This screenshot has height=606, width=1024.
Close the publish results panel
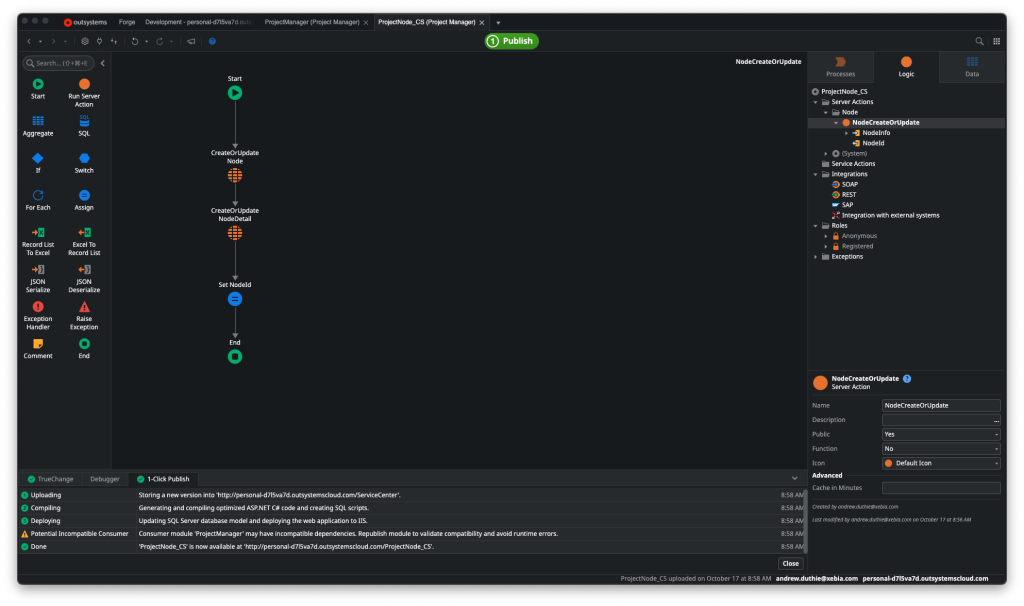(x=790, y=564)
